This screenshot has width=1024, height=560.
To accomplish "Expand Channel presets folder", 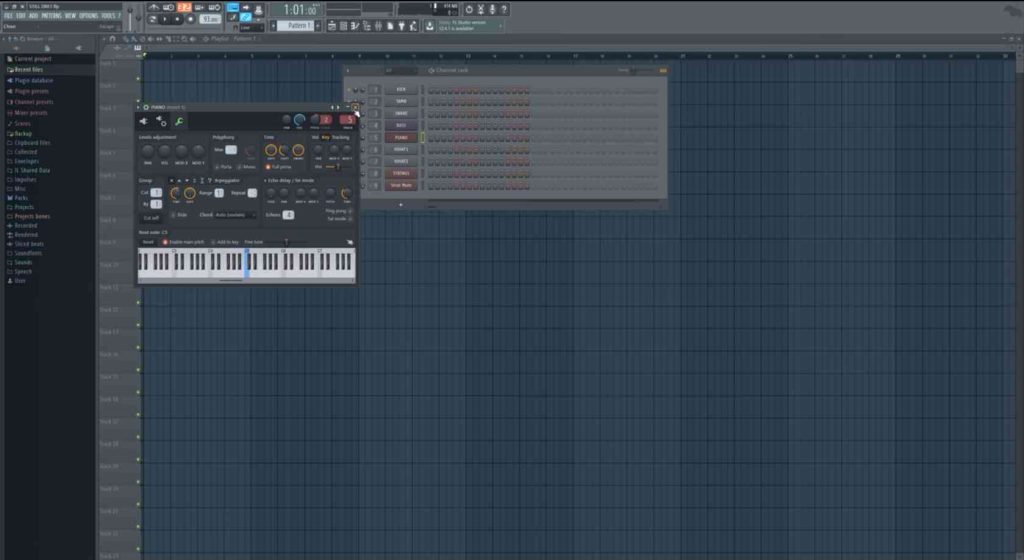I will [x=33, y=102].
